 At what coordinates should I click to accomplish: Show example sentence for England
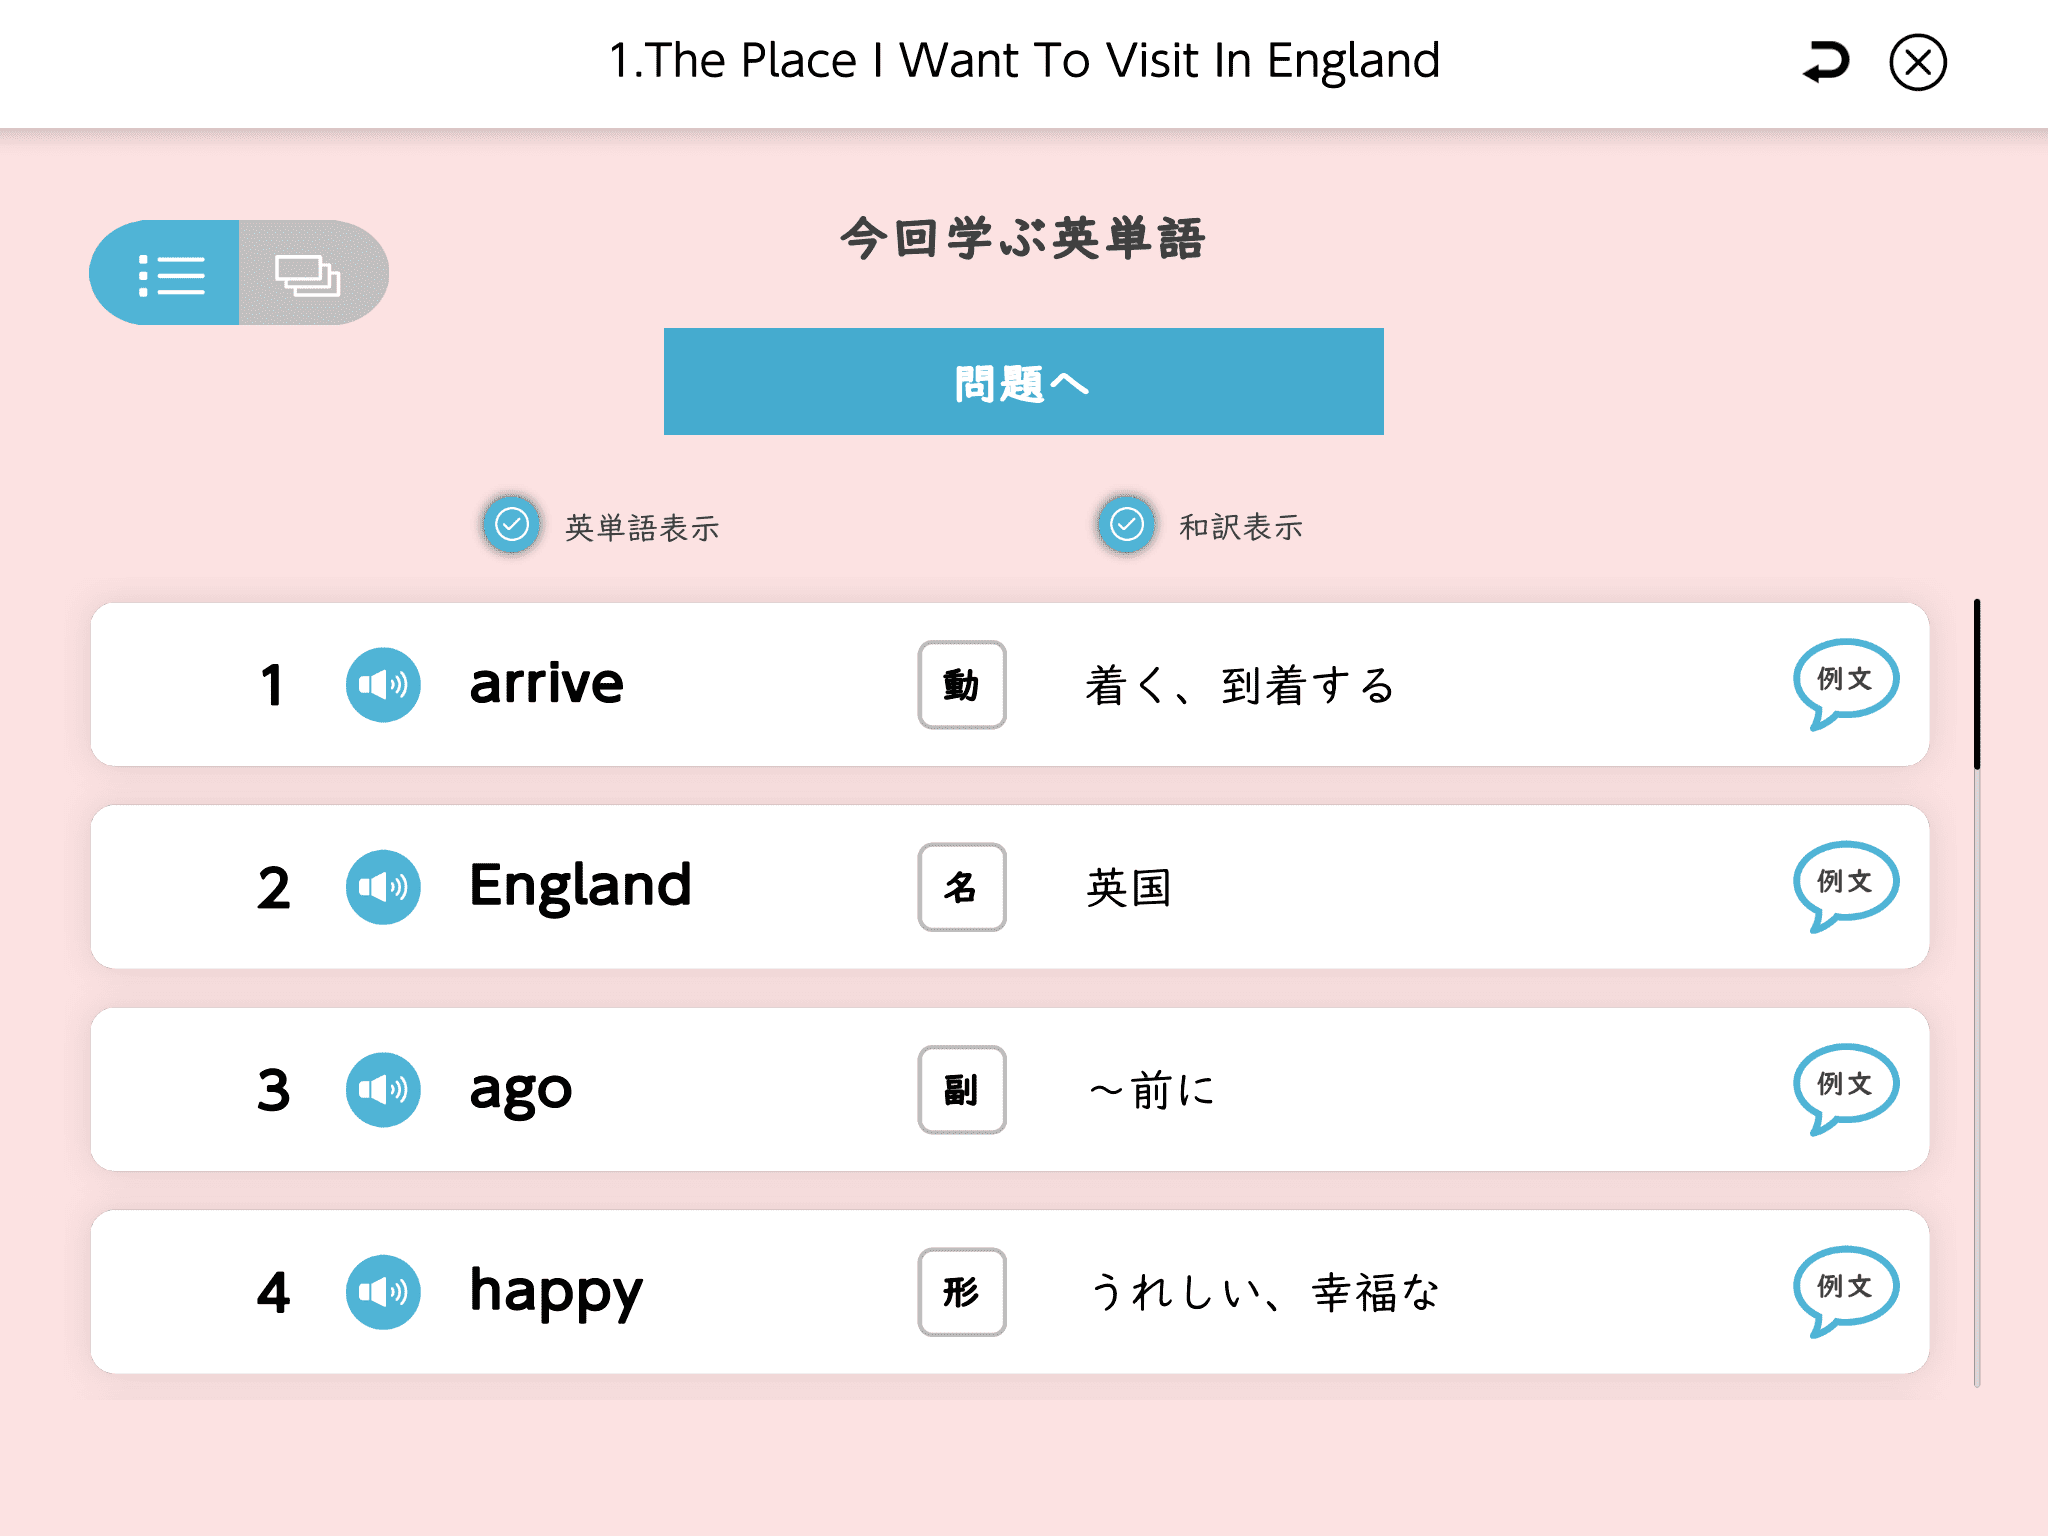[x=1844, y=883]
